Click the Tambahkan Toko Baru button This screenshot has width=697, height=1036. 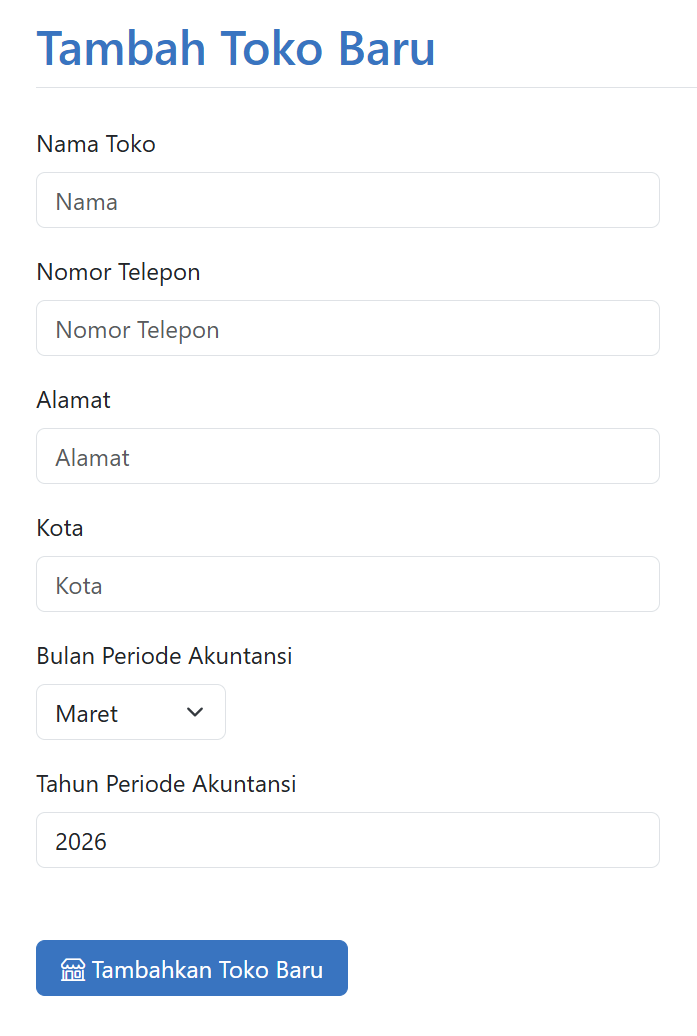(191, 968)
